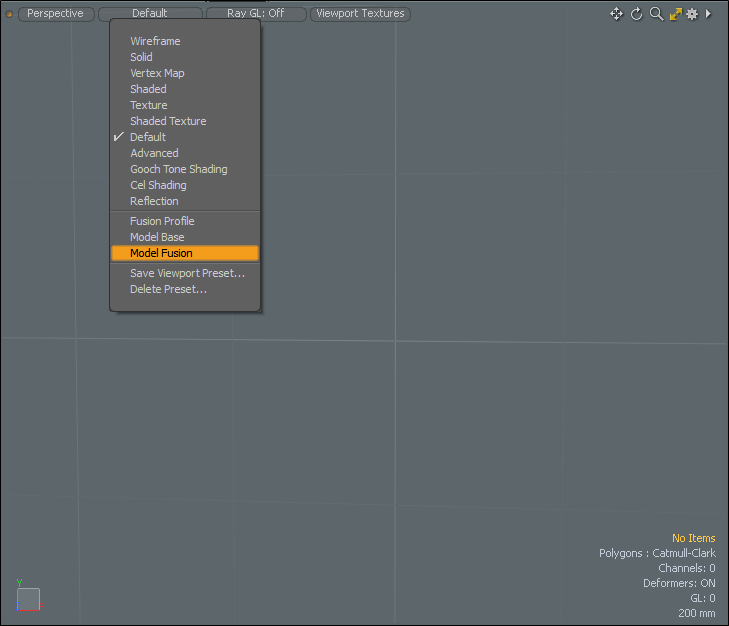Click the orange dot at viewport top-left
The image size is (729, 626).
(x=10, y=14)
